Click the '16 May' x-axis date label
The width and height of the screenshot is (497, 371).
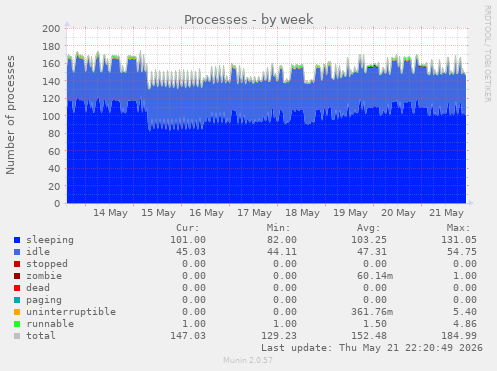tap(206, 213)
